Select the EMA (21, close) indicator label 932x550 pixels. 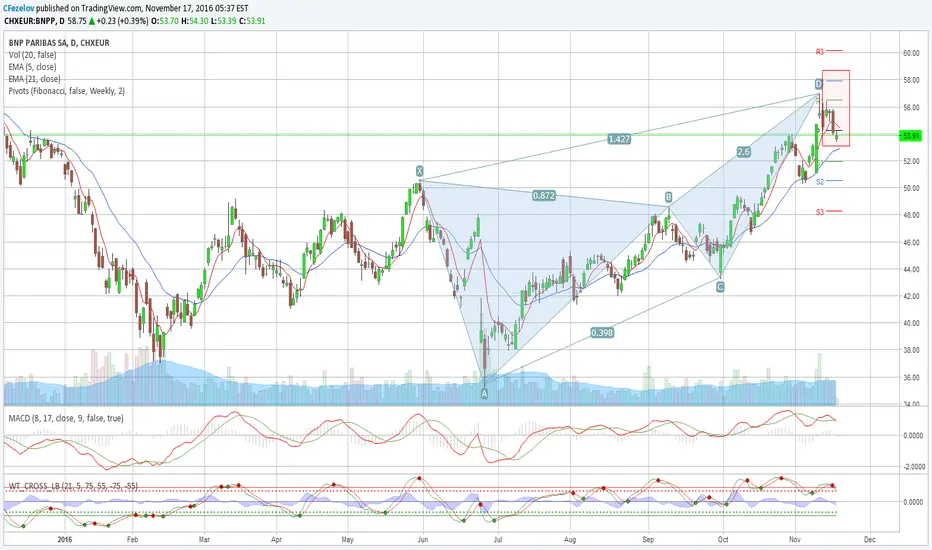click(34, 78)
